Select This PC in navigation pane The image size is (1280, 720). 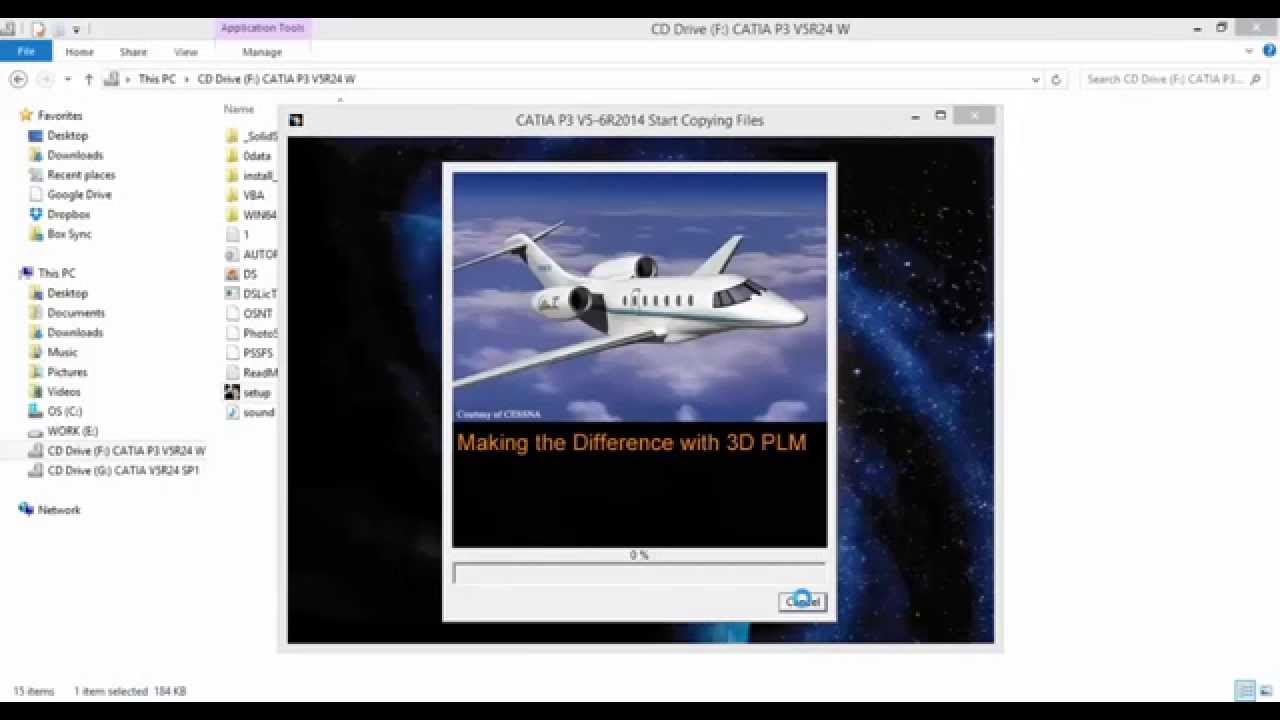coord(56,273)
